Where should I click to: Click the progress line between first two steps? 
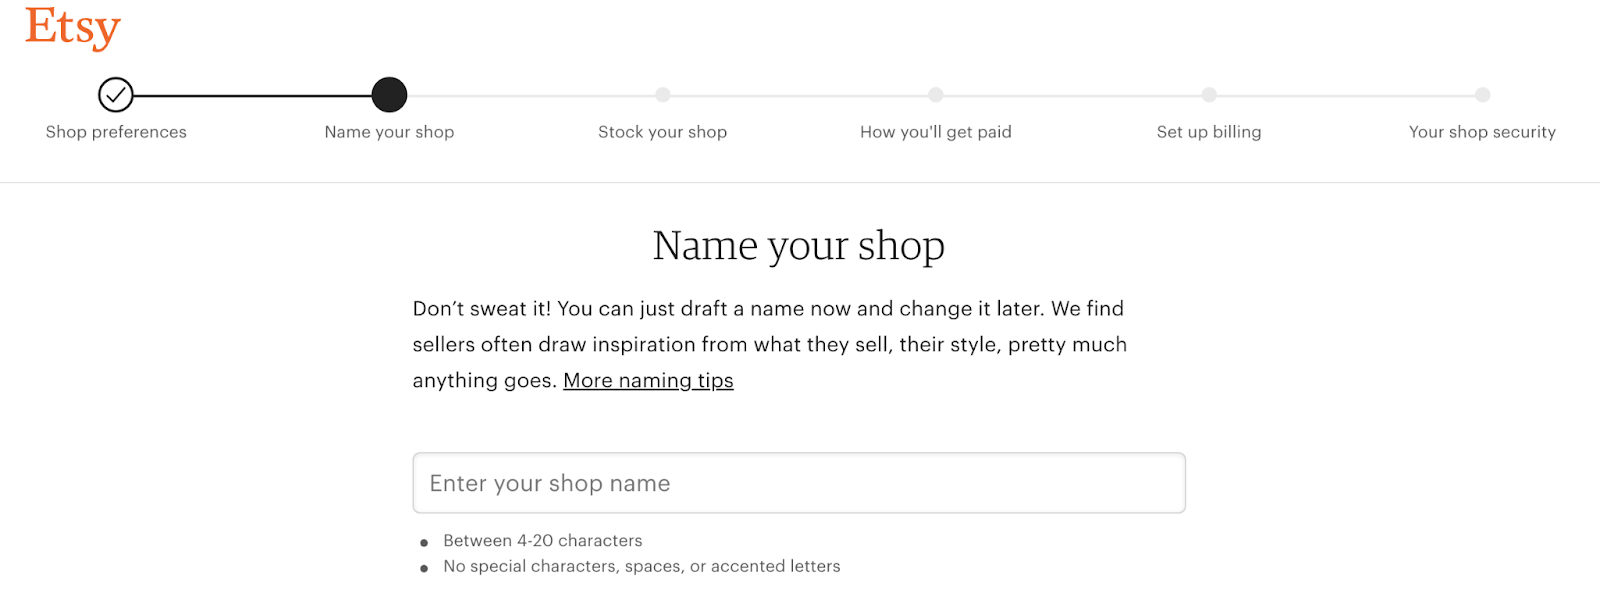coord(253,95)
